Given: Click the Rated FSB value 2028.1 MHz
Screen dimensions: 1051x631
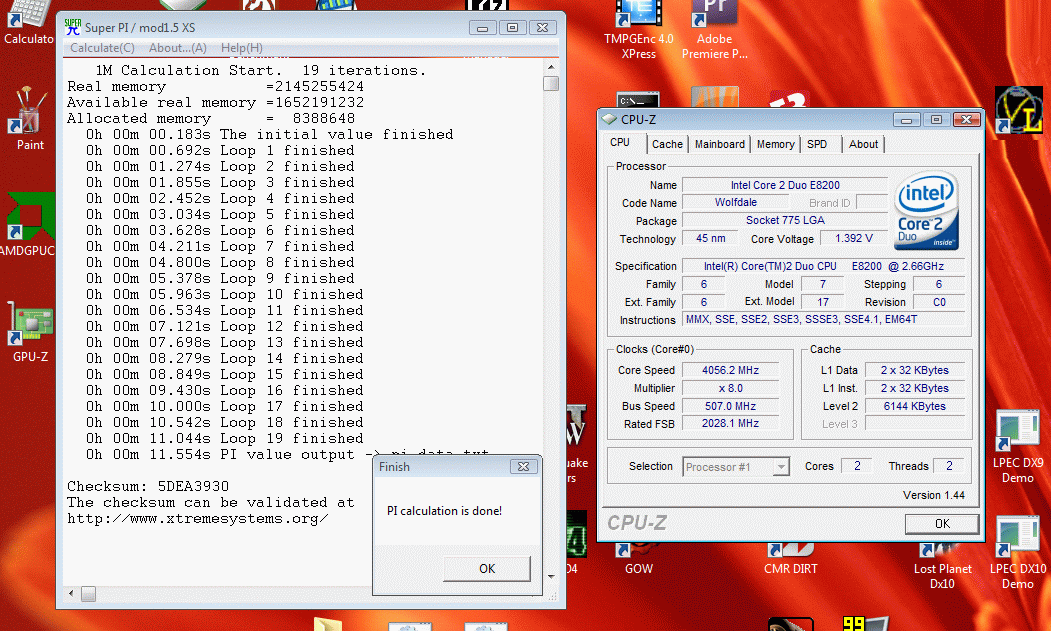Looking at the screenshot, I should [x=731, y=424].
